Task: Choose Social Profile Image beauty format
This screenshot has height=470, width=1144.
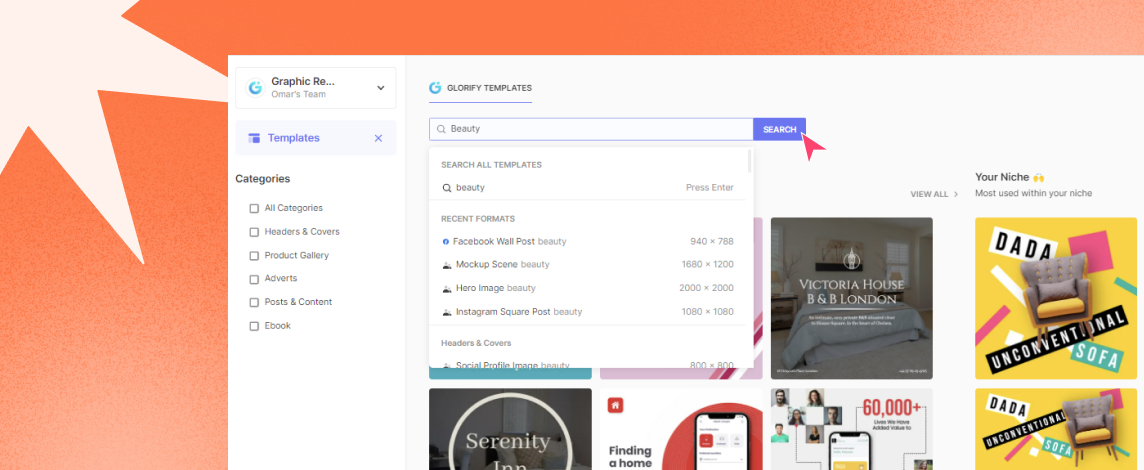Action: pos(588,364)
